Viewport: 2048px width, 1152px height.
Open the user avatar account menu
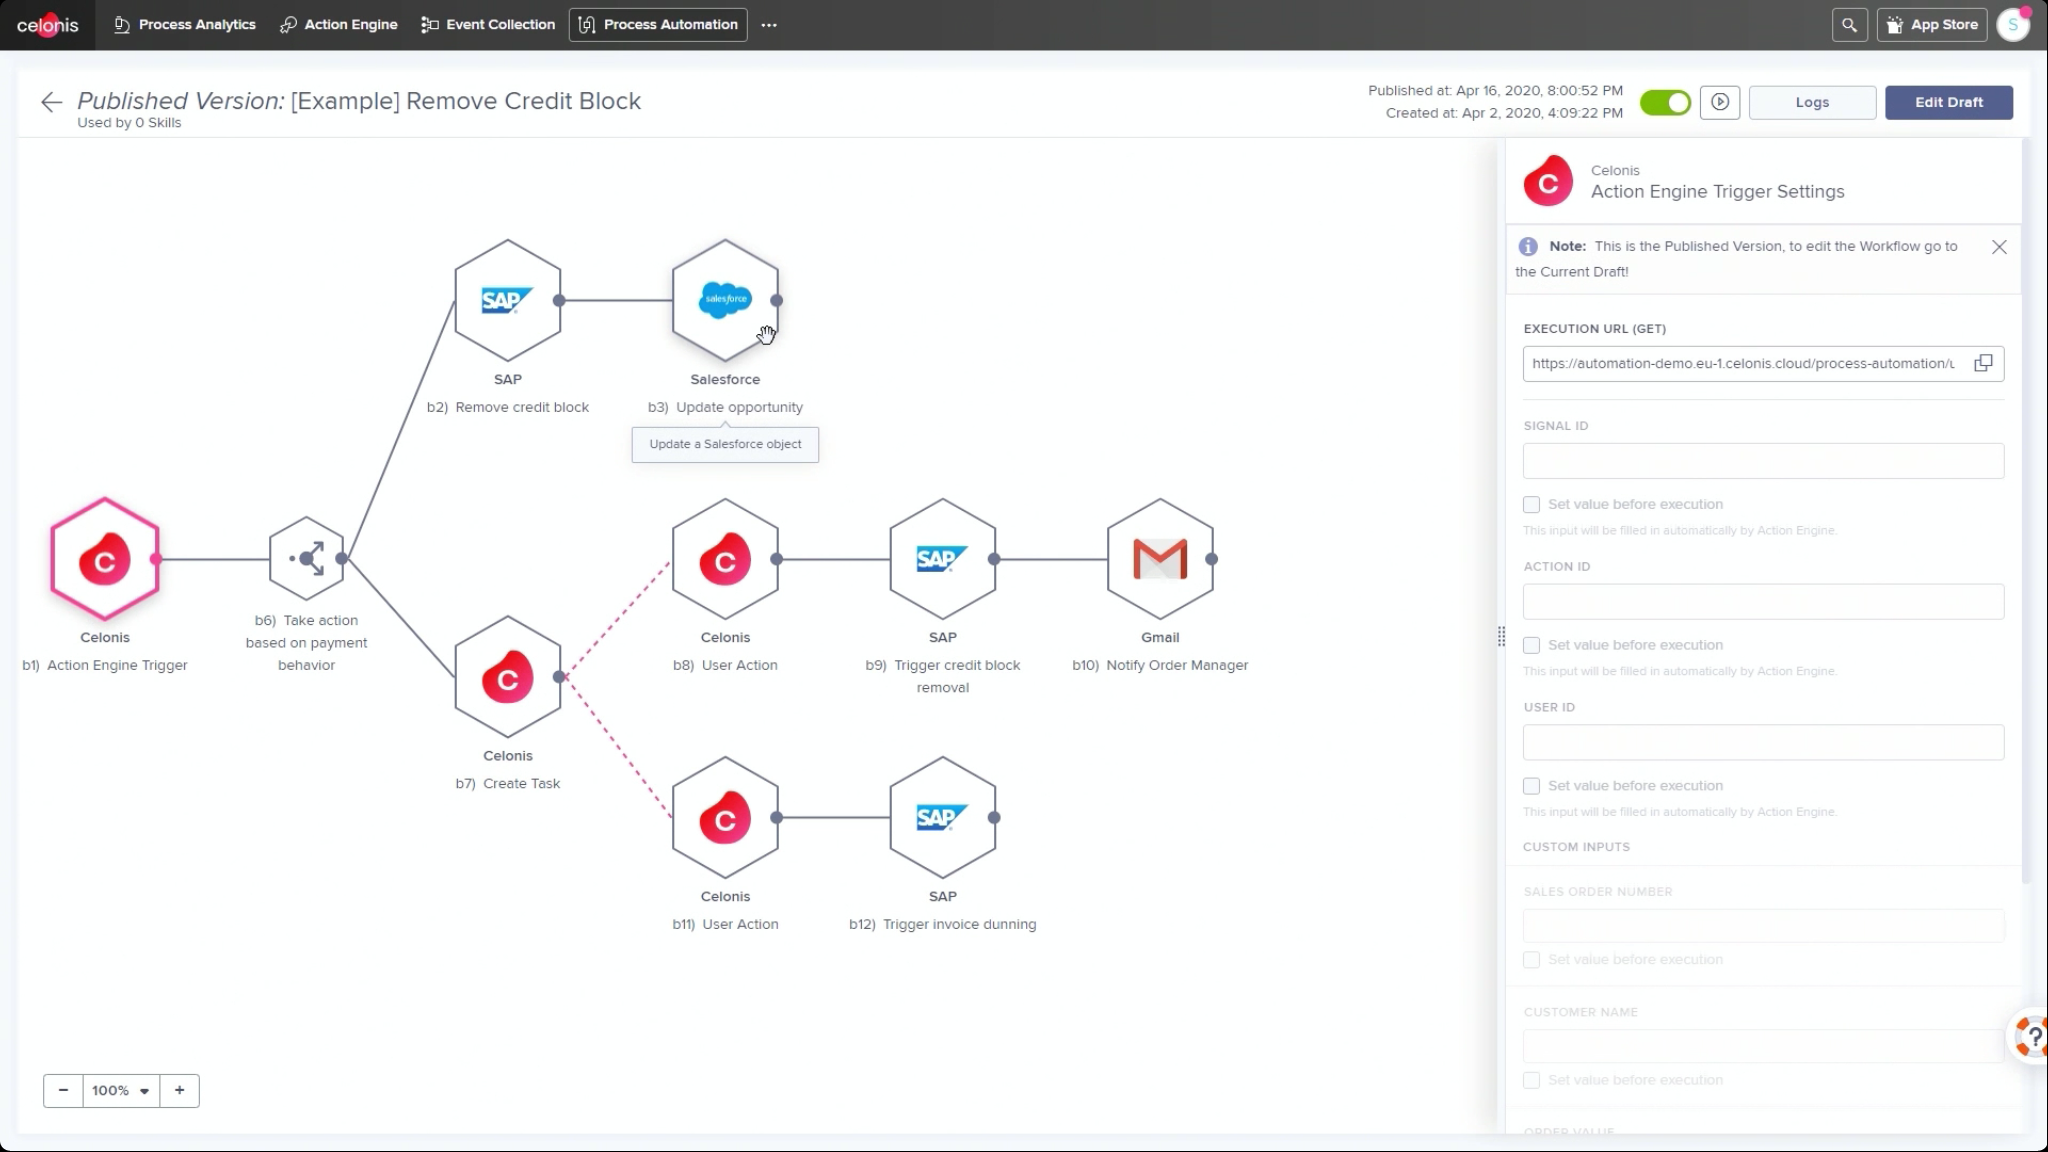tap(2014, 24)
